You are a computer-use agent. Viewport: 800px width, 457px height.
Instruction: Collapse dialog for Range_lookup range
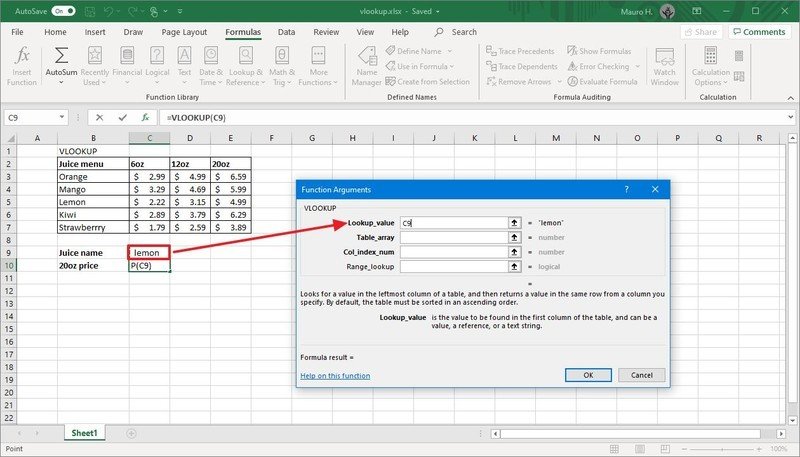pos(514,267)
